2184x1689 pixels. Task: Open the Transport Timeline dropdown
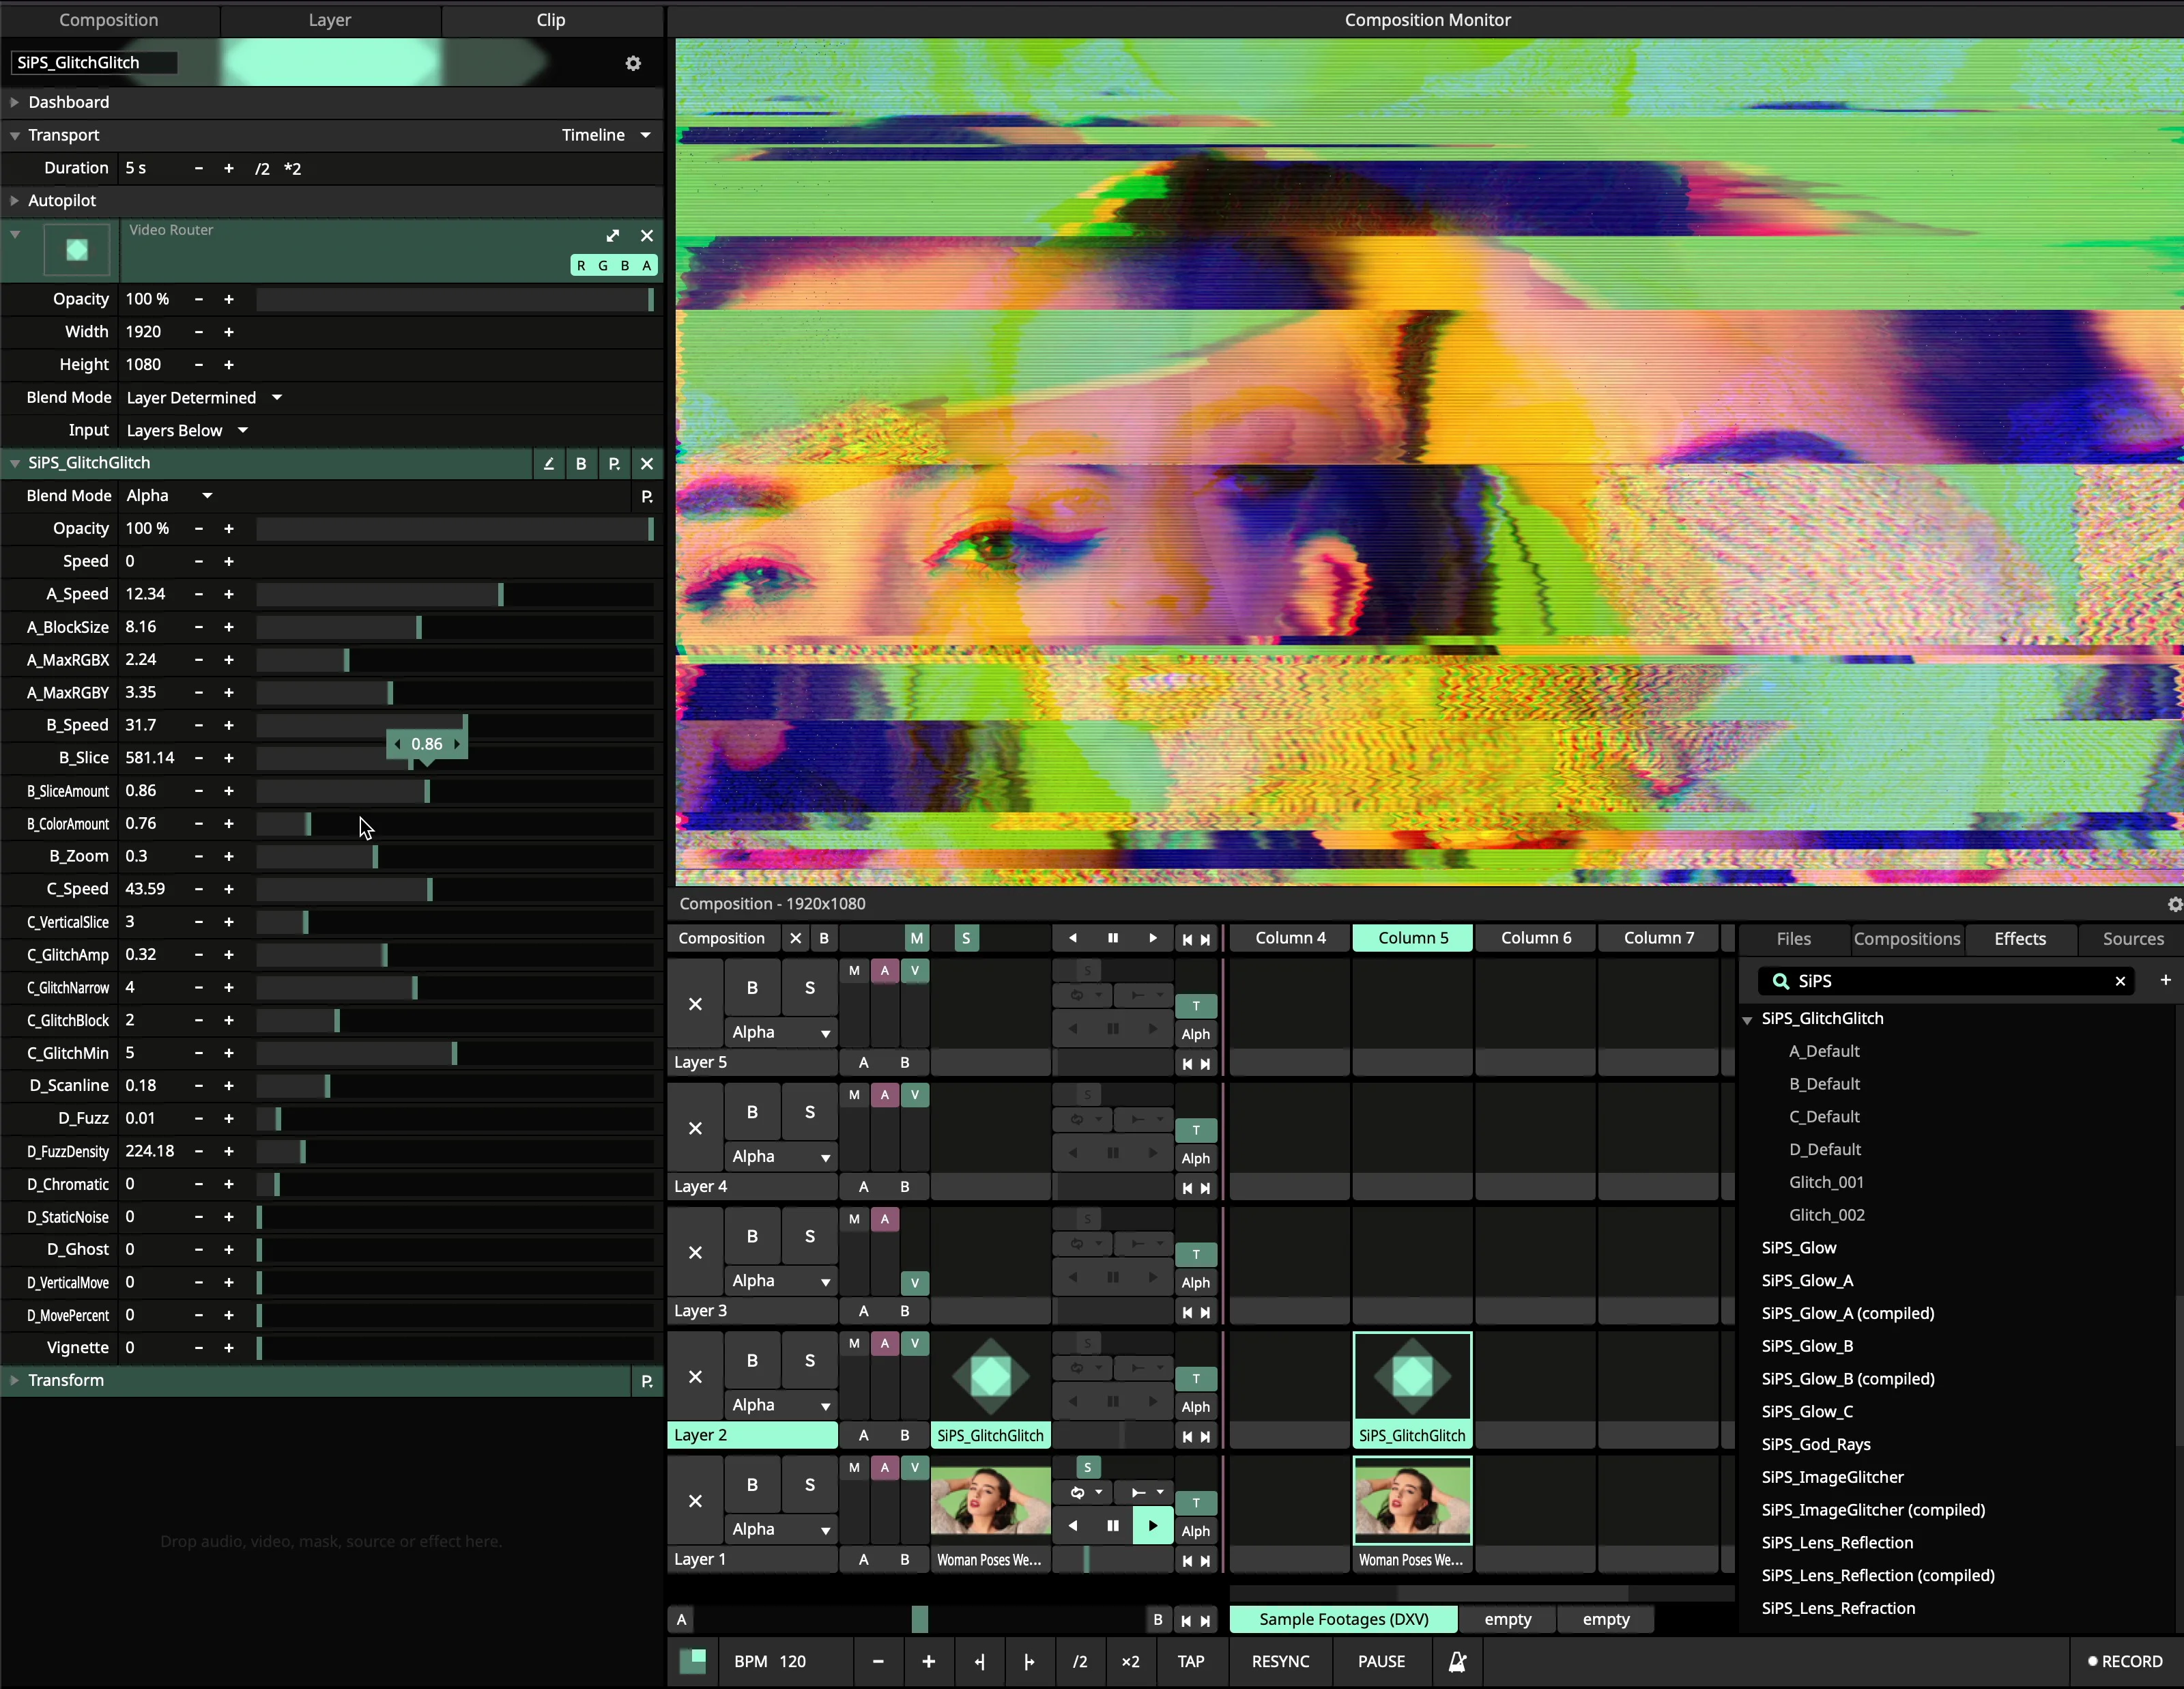click(x=606, y=135)
